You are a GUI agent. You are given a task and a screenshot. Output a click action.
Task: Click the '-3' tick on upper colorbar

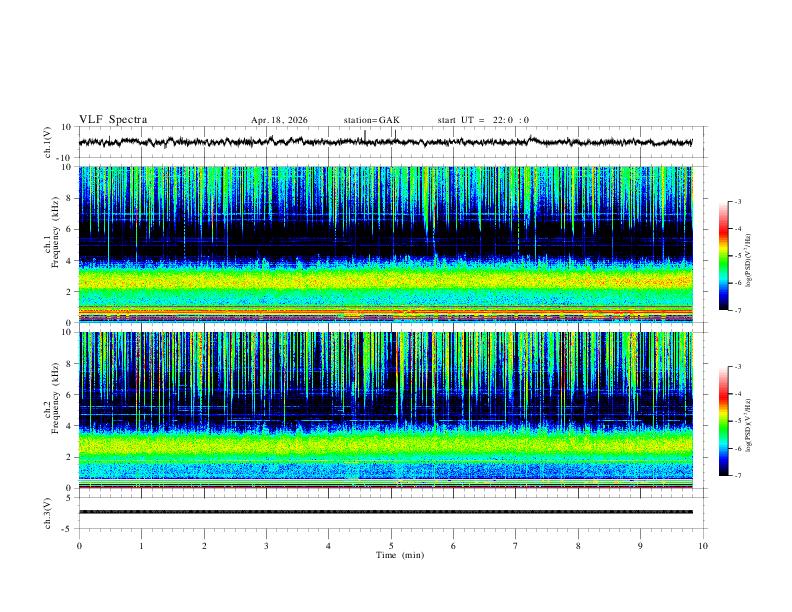[x=737, y=201]
